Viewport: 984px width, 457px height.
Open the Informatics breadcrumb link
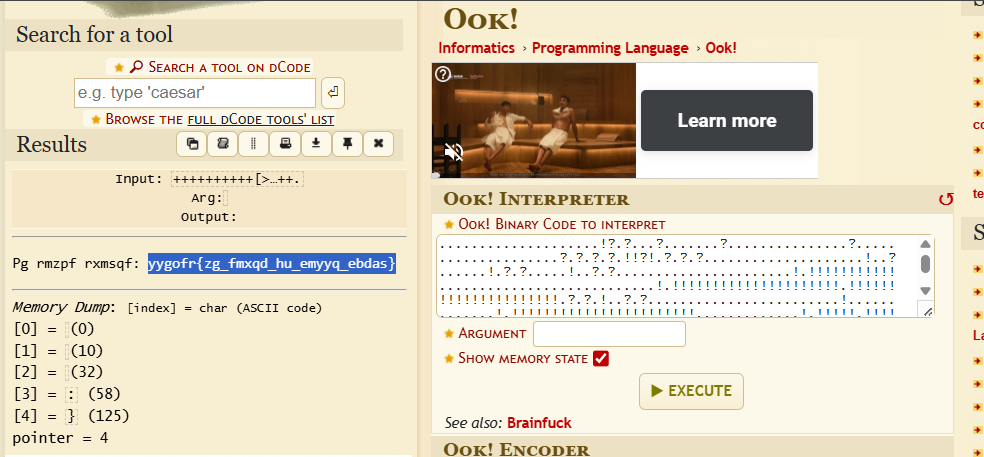coord(476,48)
